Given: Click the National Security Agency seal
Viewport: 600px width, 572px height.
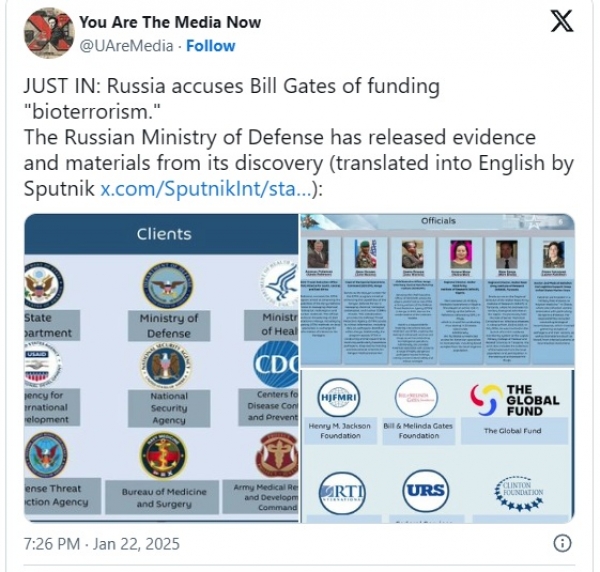Looking at the screenshot, I should tap(166, 365).
